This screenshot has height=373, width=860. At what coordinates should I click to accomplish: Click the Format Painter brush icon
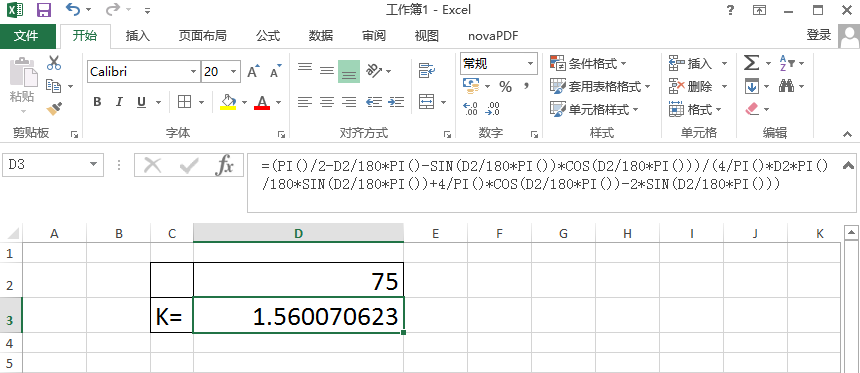pos(54,109)
